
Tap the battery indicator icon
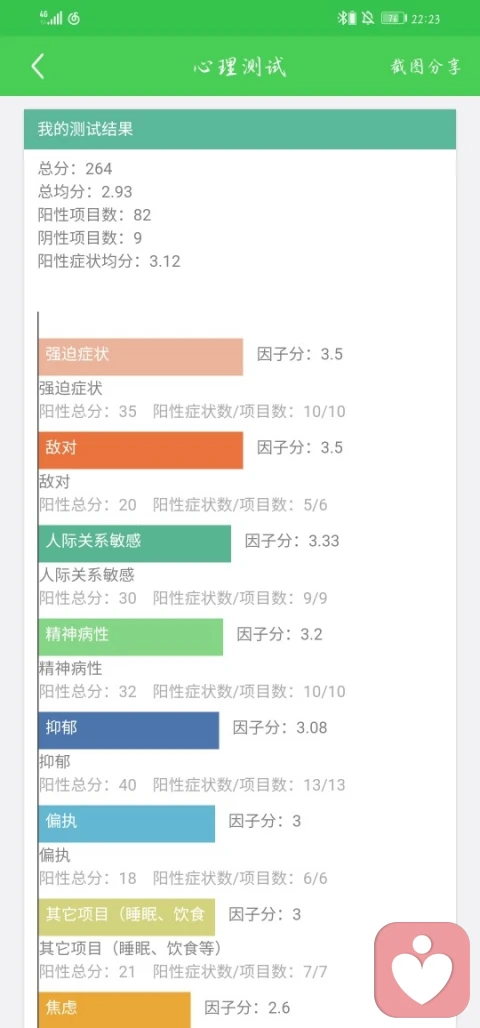(x=393, y=18)
